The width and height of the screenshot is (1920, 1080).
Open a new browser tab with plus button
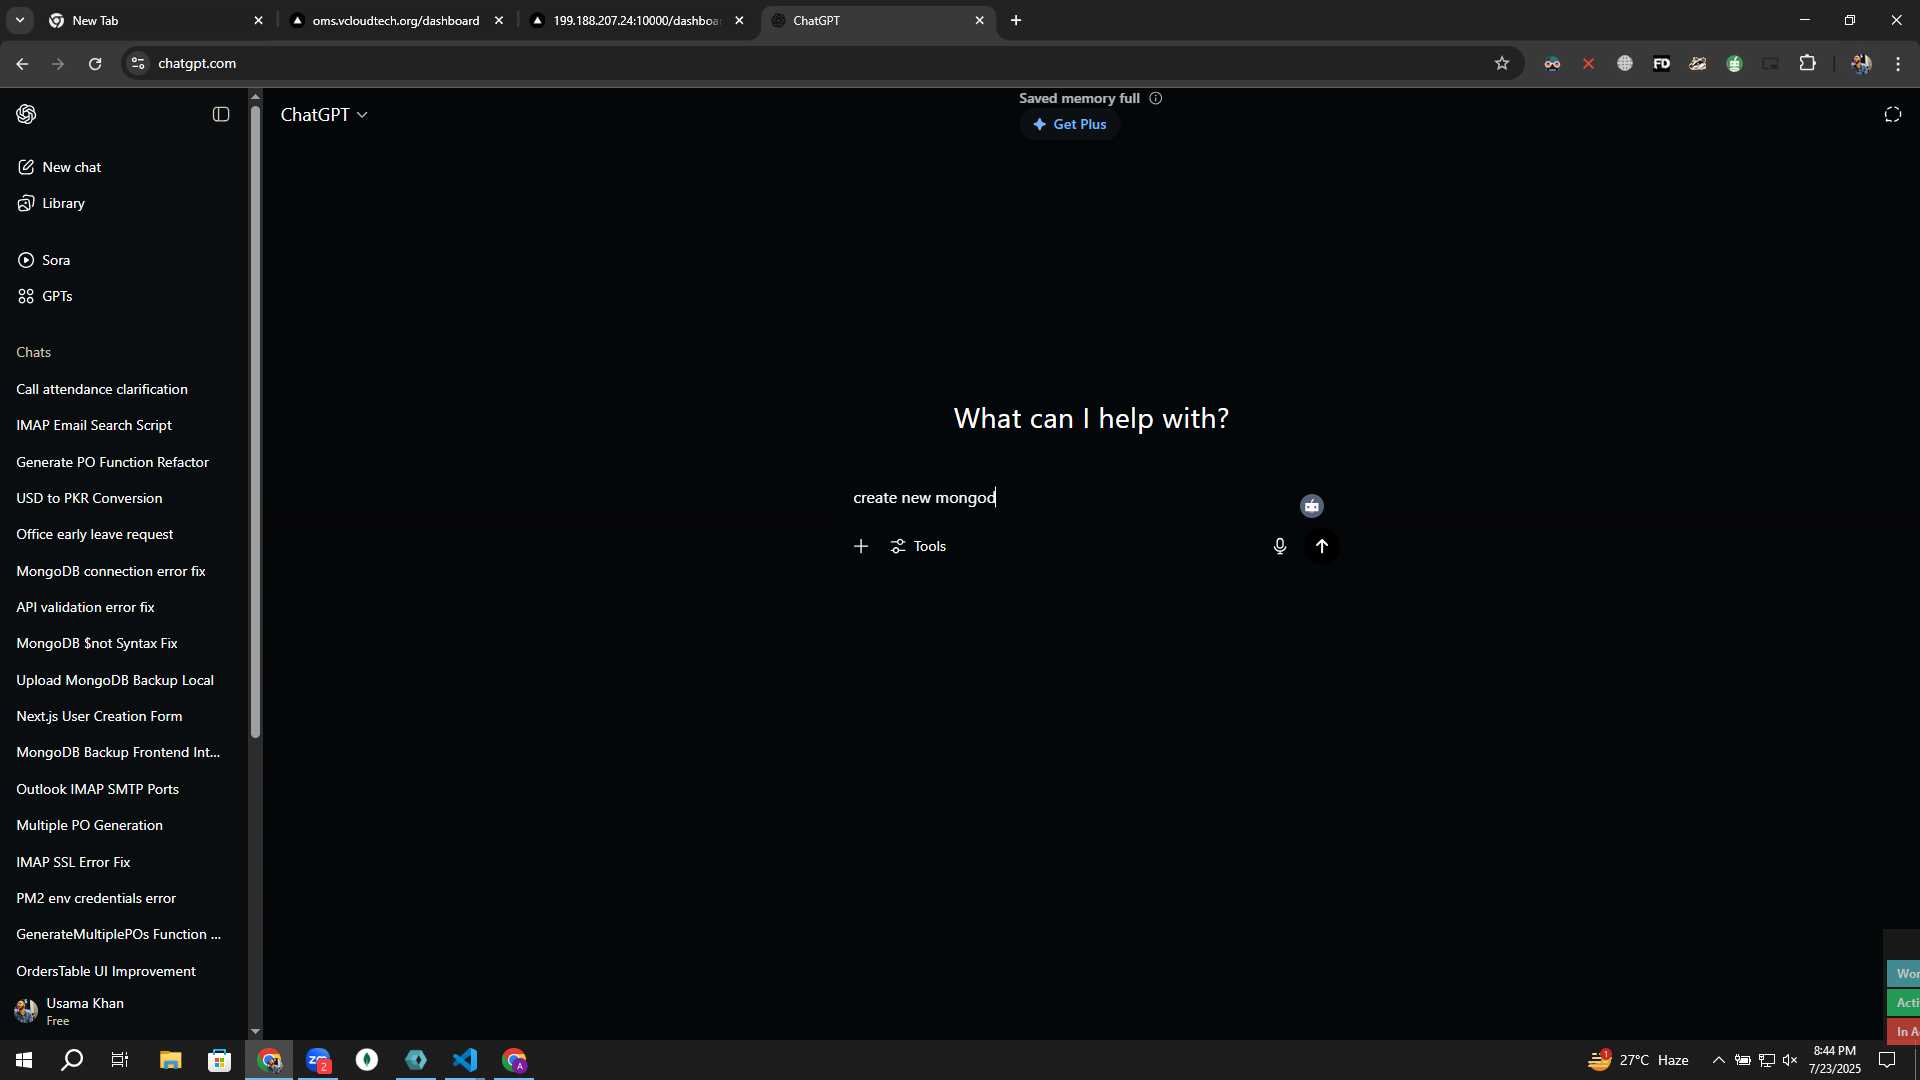[1016, 20]
